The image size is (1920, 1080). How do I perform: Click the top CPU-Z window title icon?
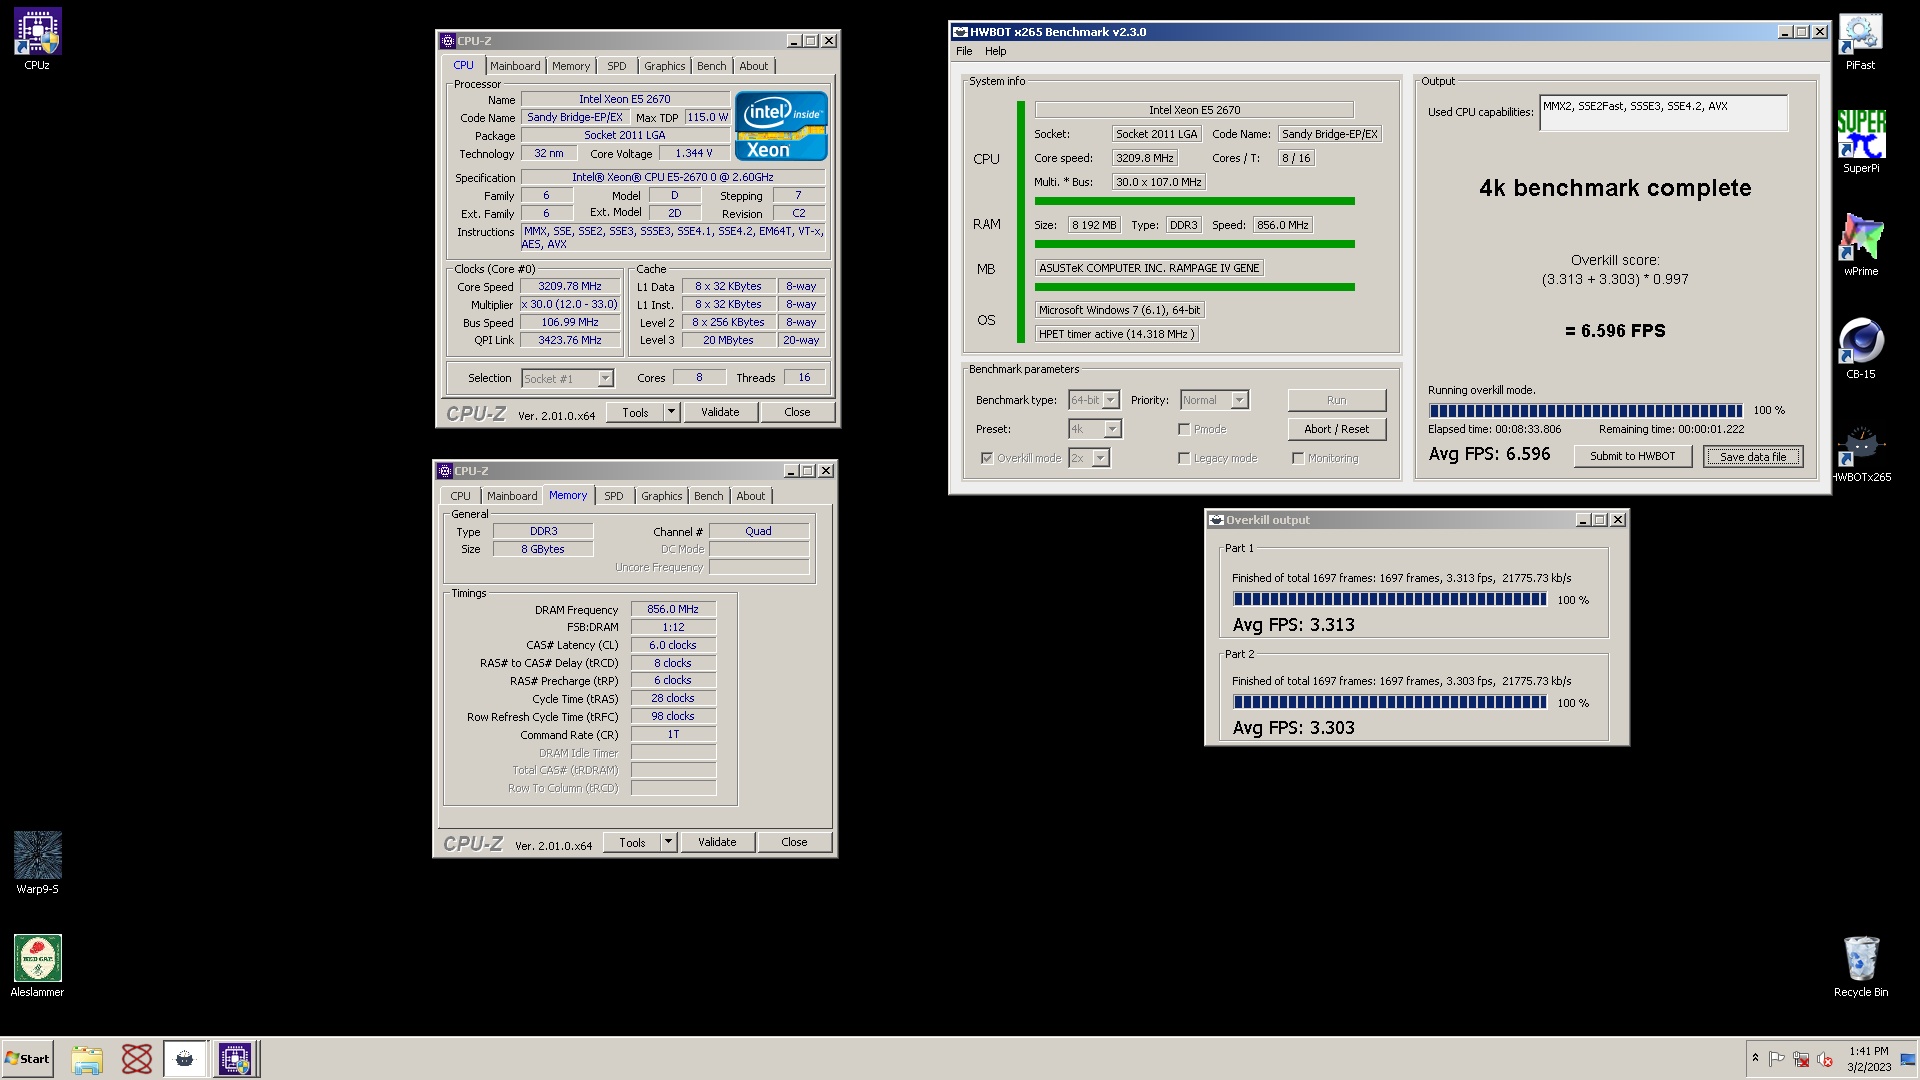447,41
